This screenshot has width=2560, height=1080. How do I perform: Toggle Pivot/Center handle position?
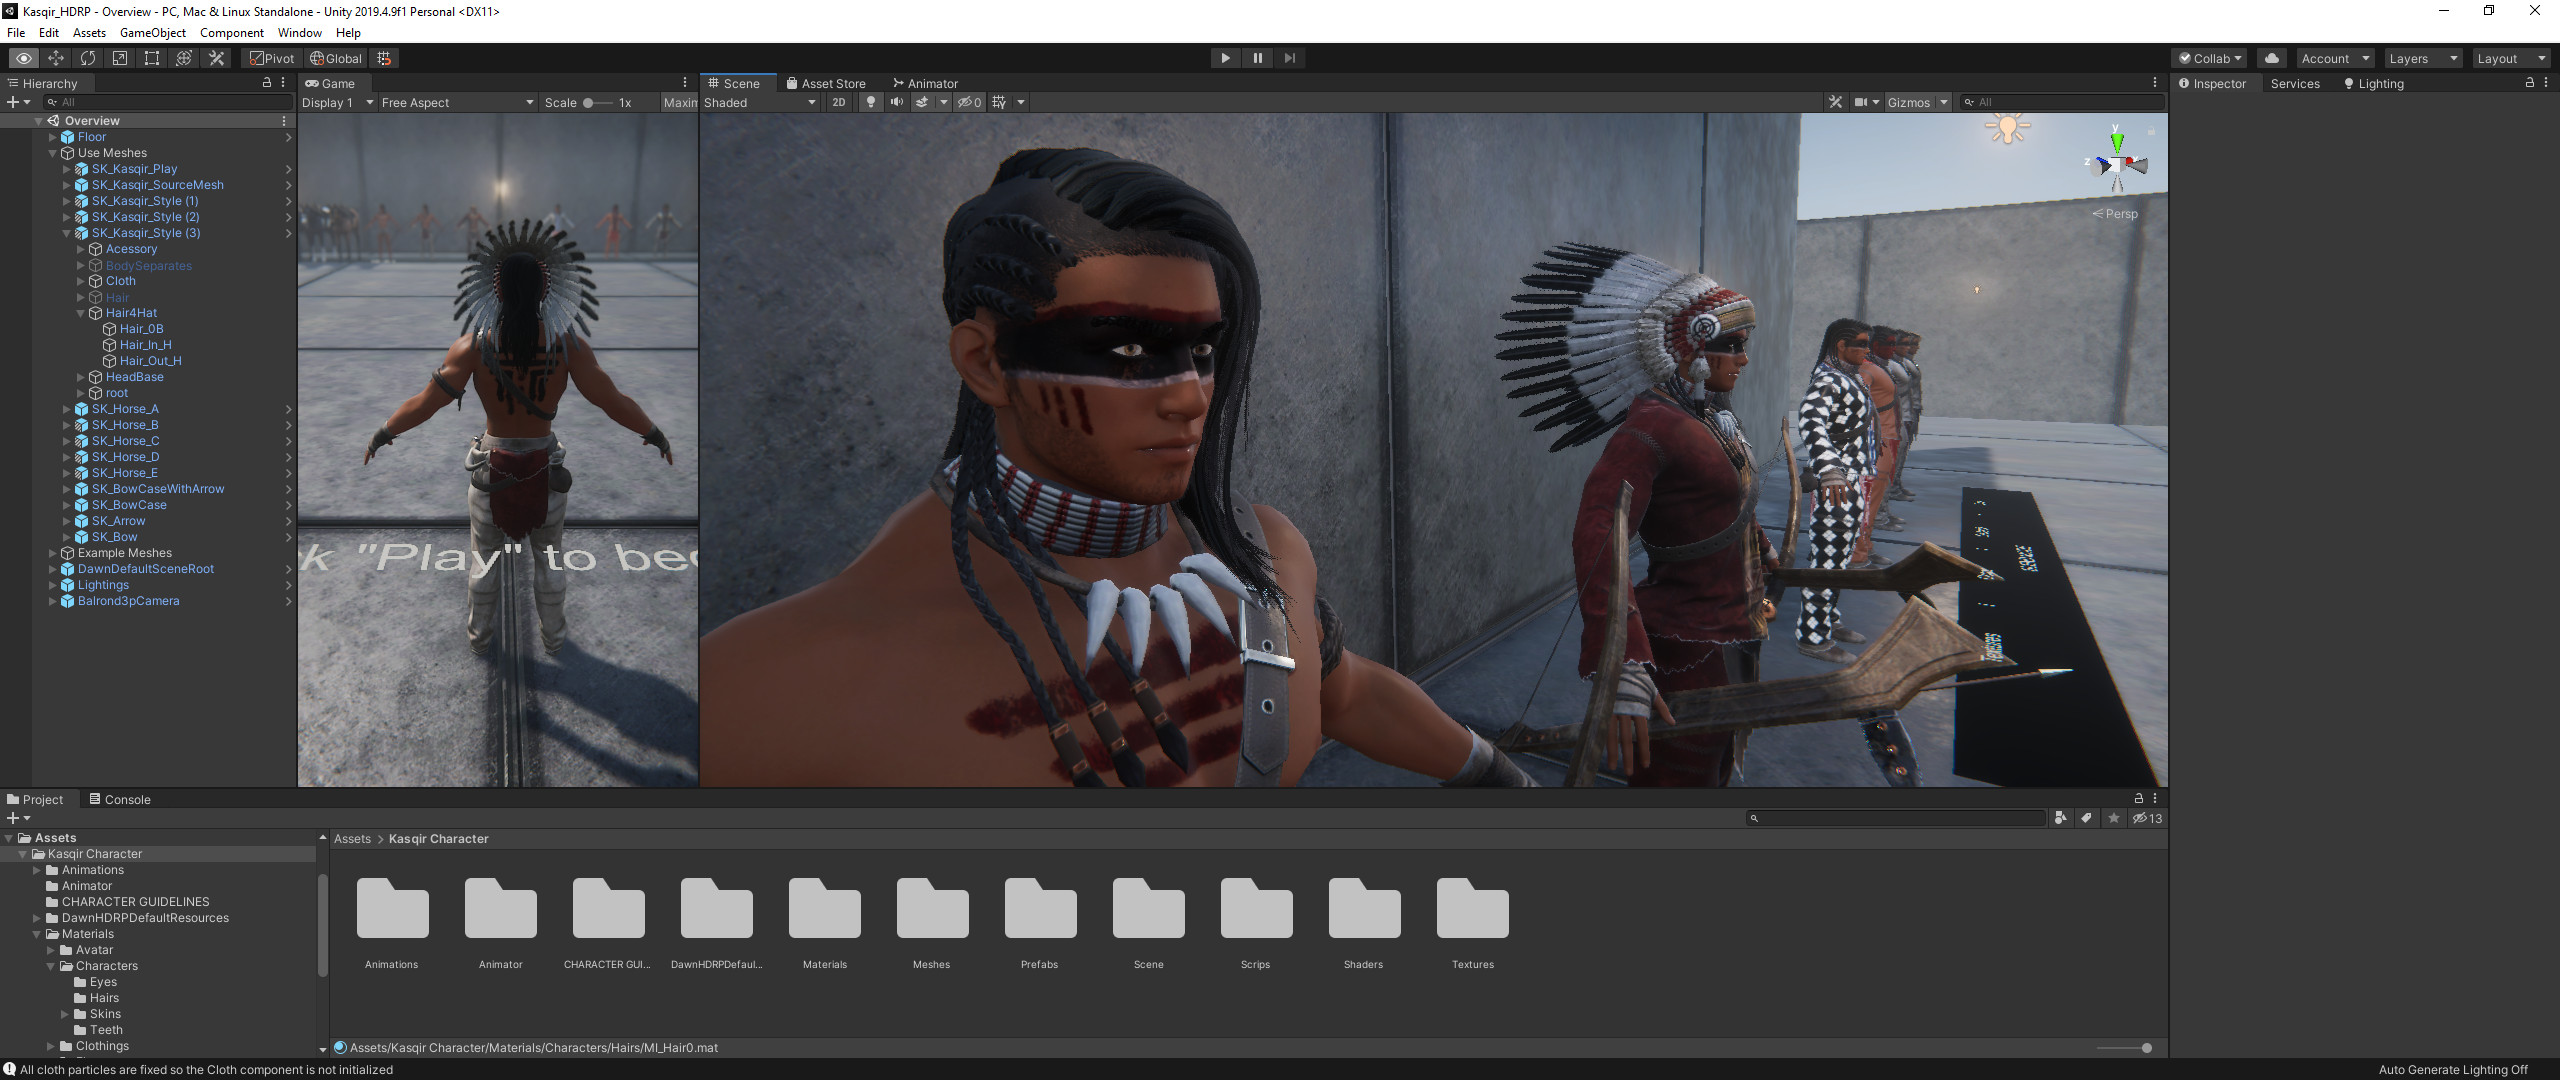click(272, 58)
